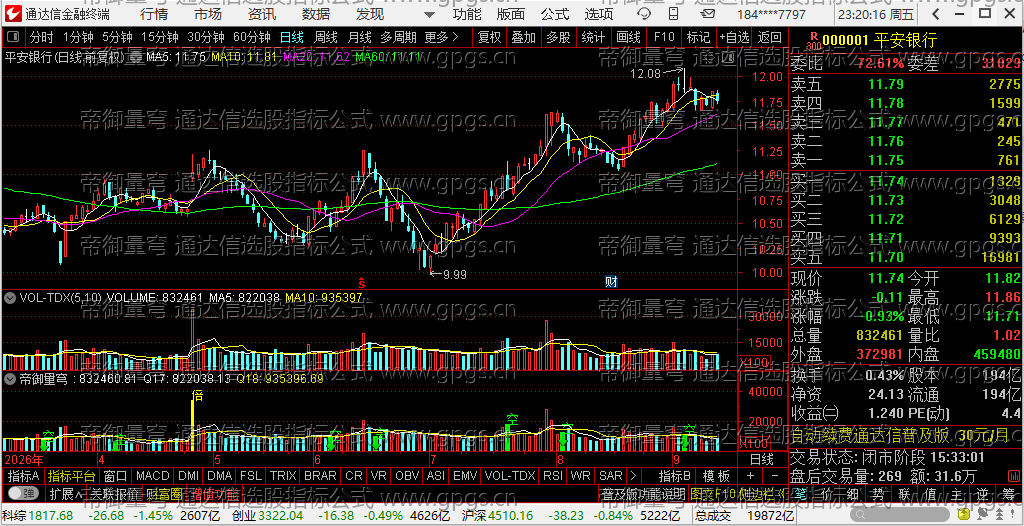Image resolution: width=1024 pixels, height=526 pixels.
Task: Select the 60分钟 period
Action: (x=251, y=37)
